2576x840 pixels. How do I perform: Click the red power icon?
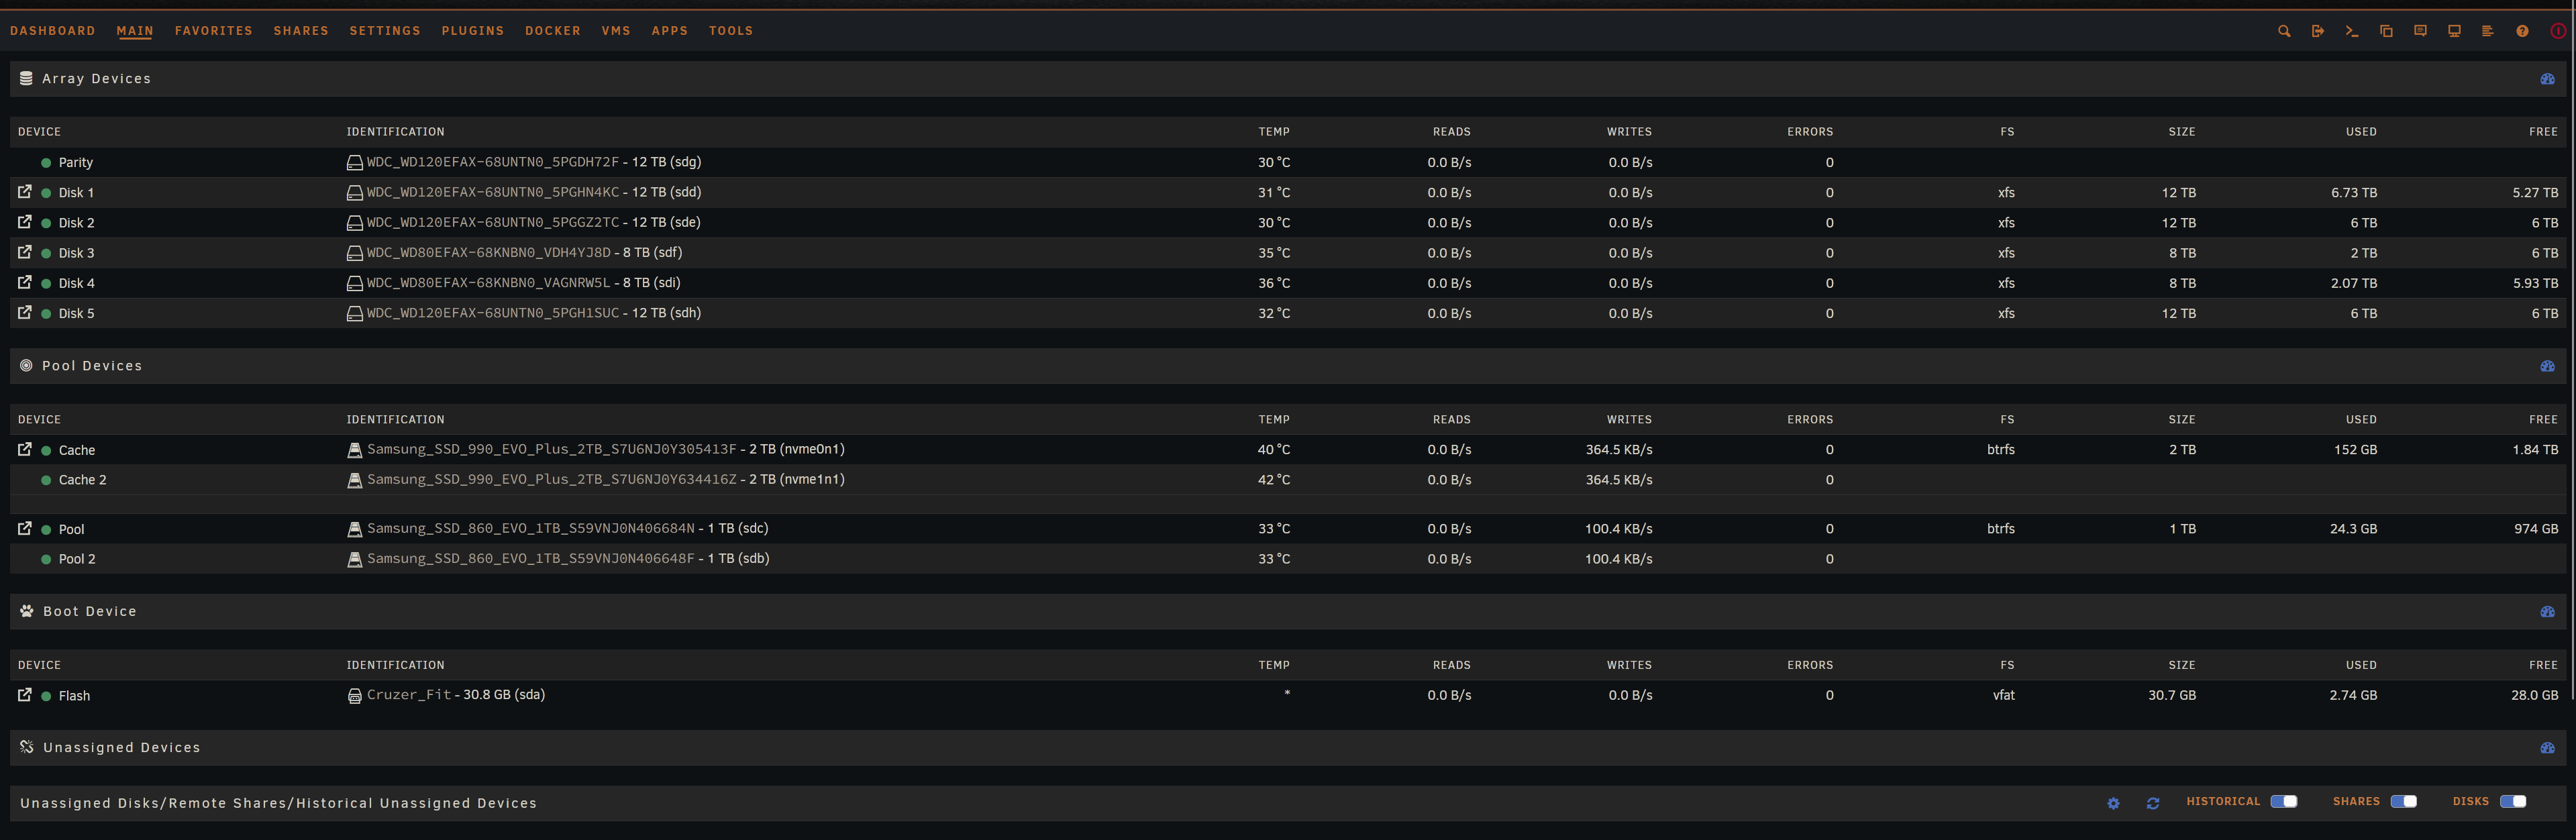[x=2558, y=31]
